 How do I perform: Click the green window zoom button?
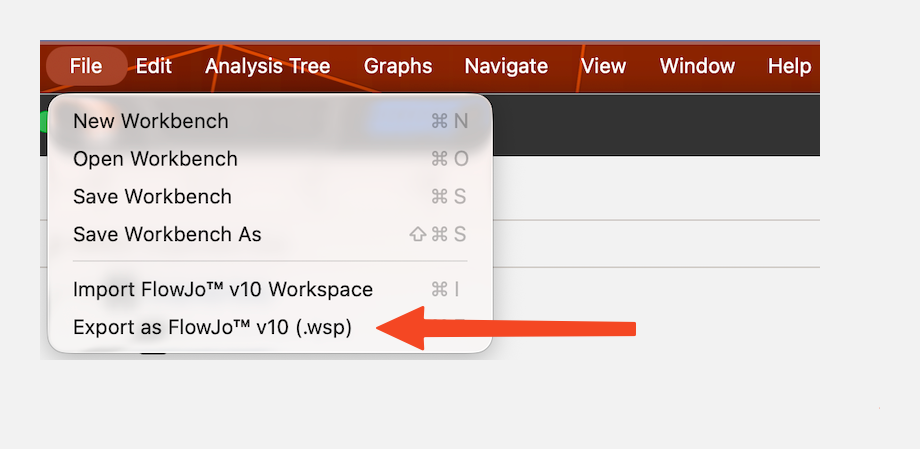(44, 121)
